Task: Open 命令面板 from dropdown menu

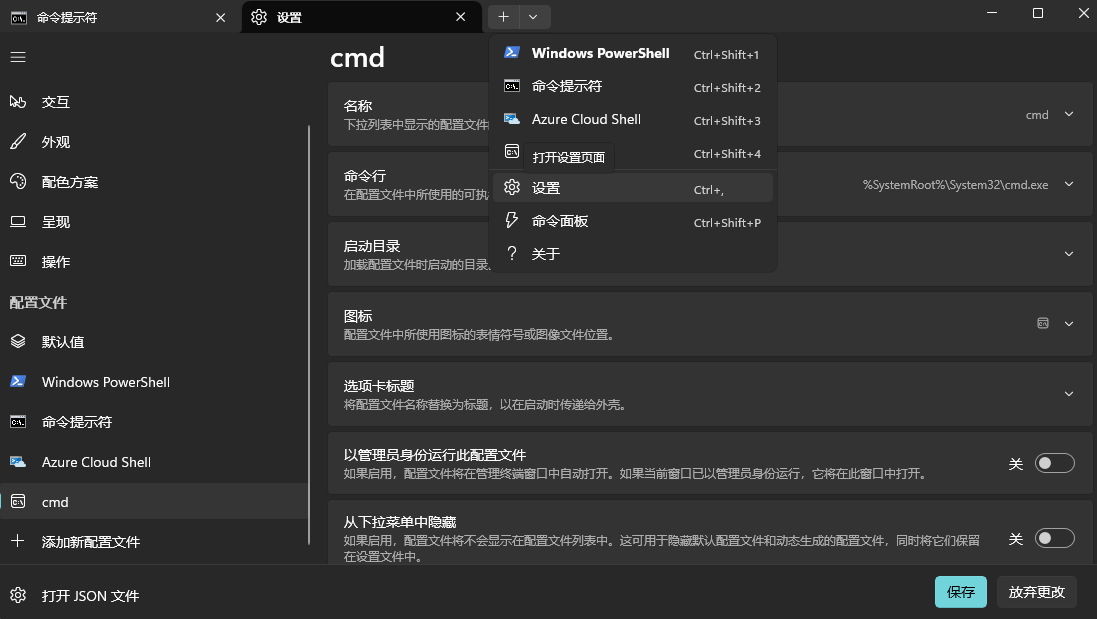Action: click(x=632, y=221)
